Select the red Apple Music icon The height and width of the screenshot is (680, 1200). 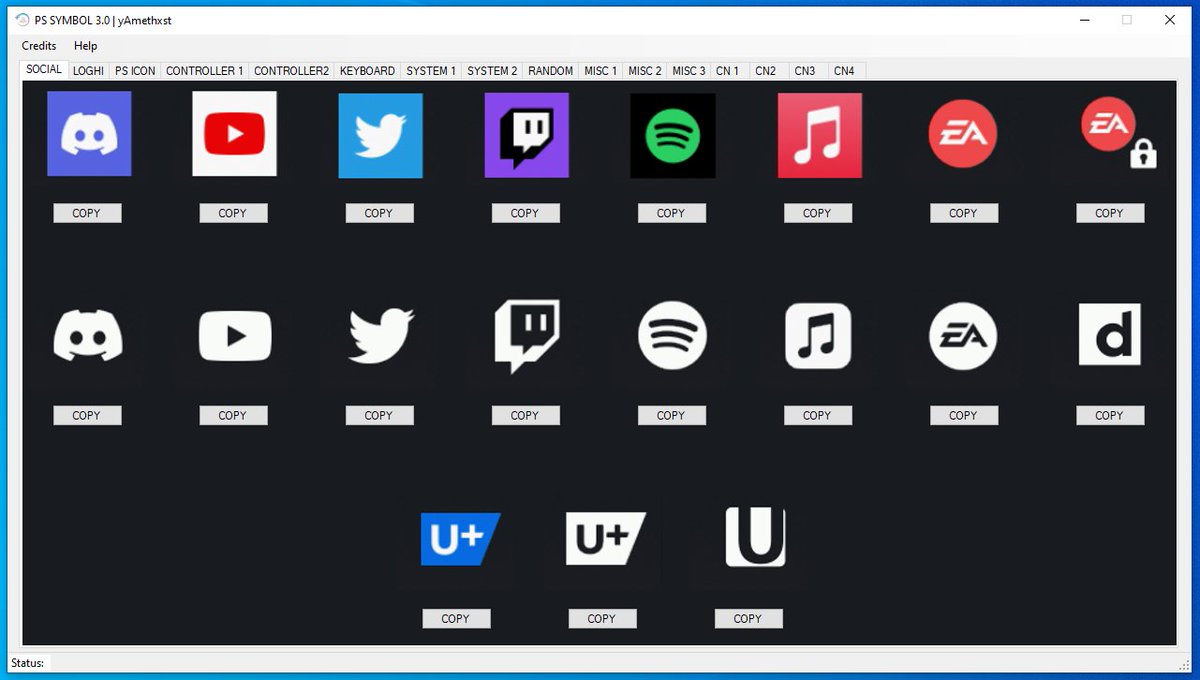[x=820, y=135]
